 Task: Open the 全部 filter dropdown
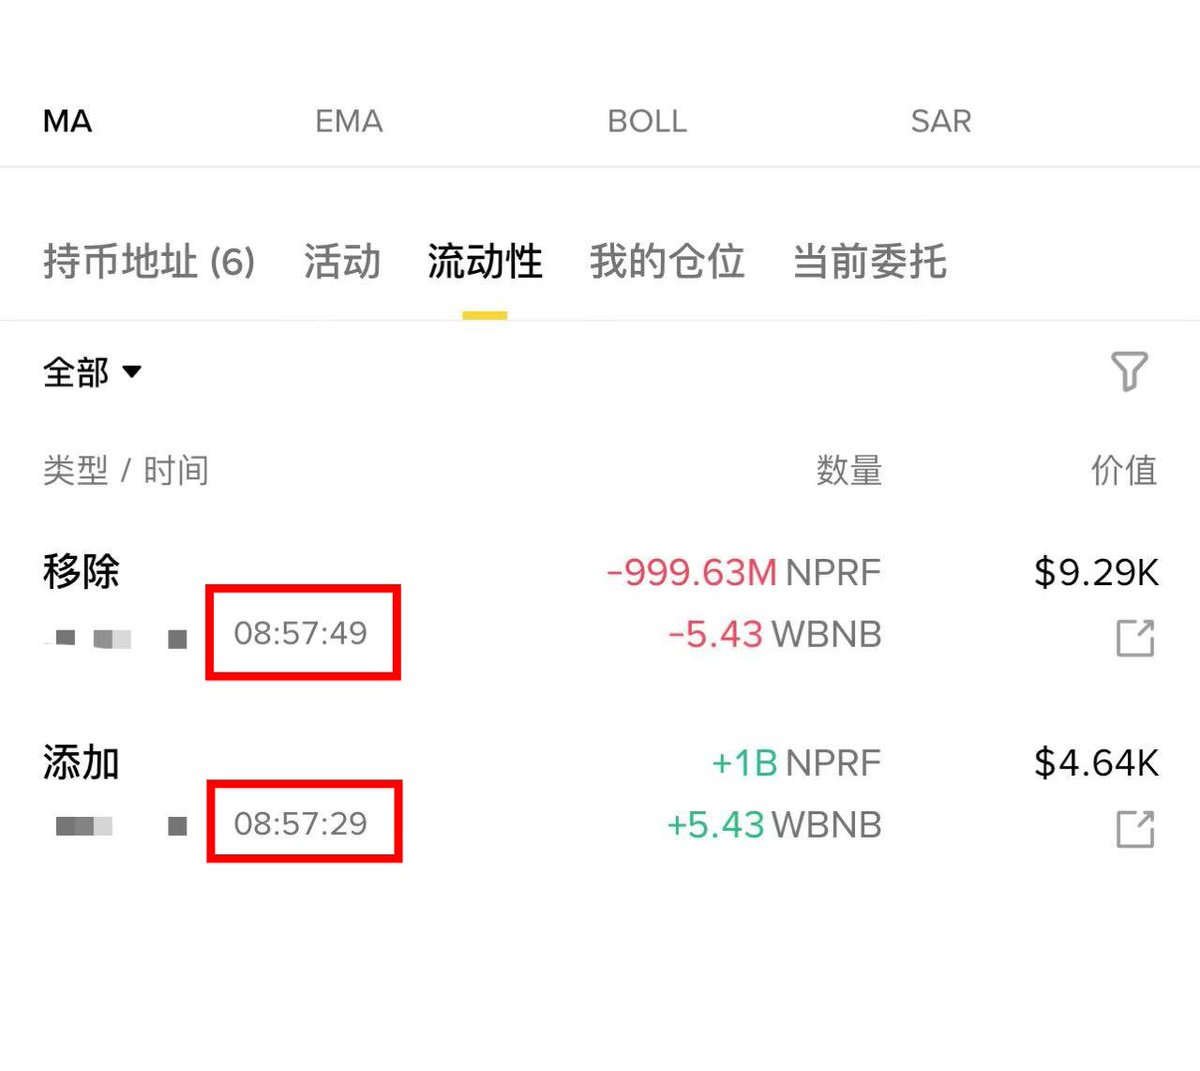[x=90, y=372]
